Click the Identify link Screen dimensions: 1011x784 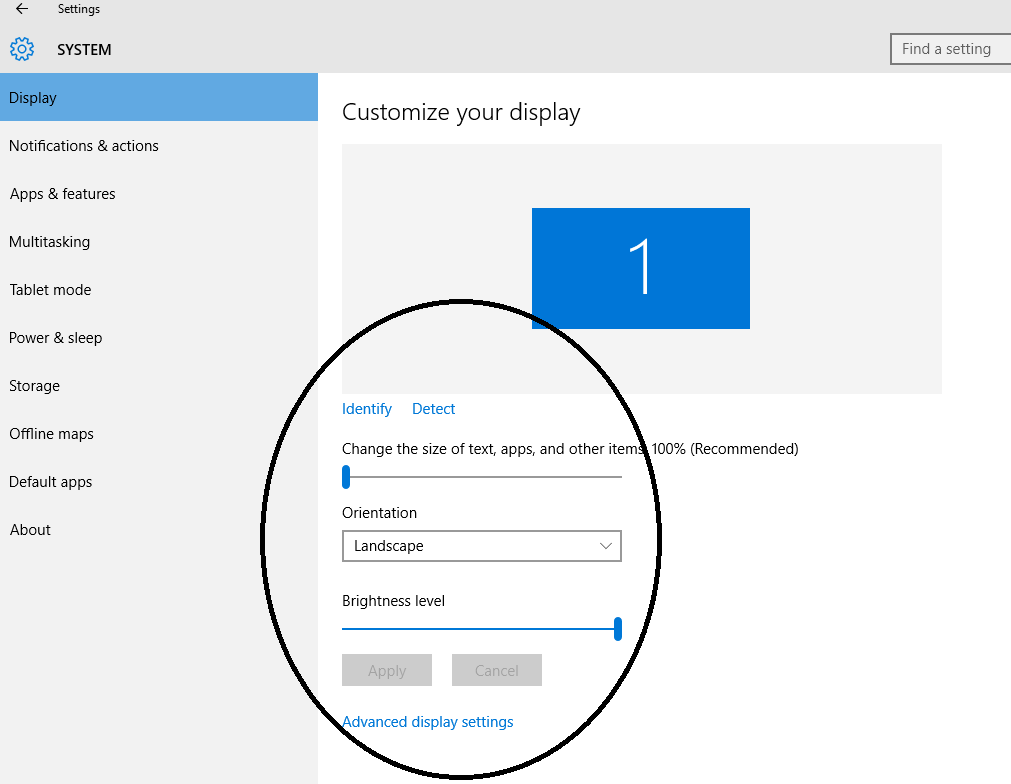pyautogui.click(x=367, y=409)
